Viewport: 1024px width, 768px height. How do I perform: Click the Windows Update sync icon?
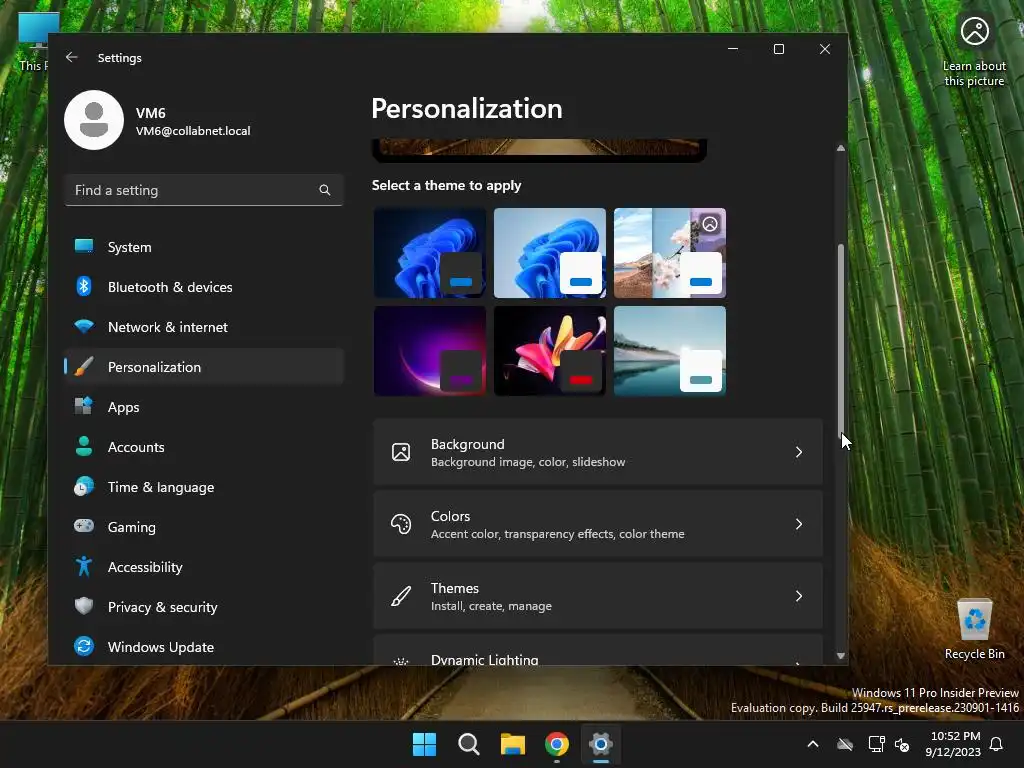(x=84, y=646)
